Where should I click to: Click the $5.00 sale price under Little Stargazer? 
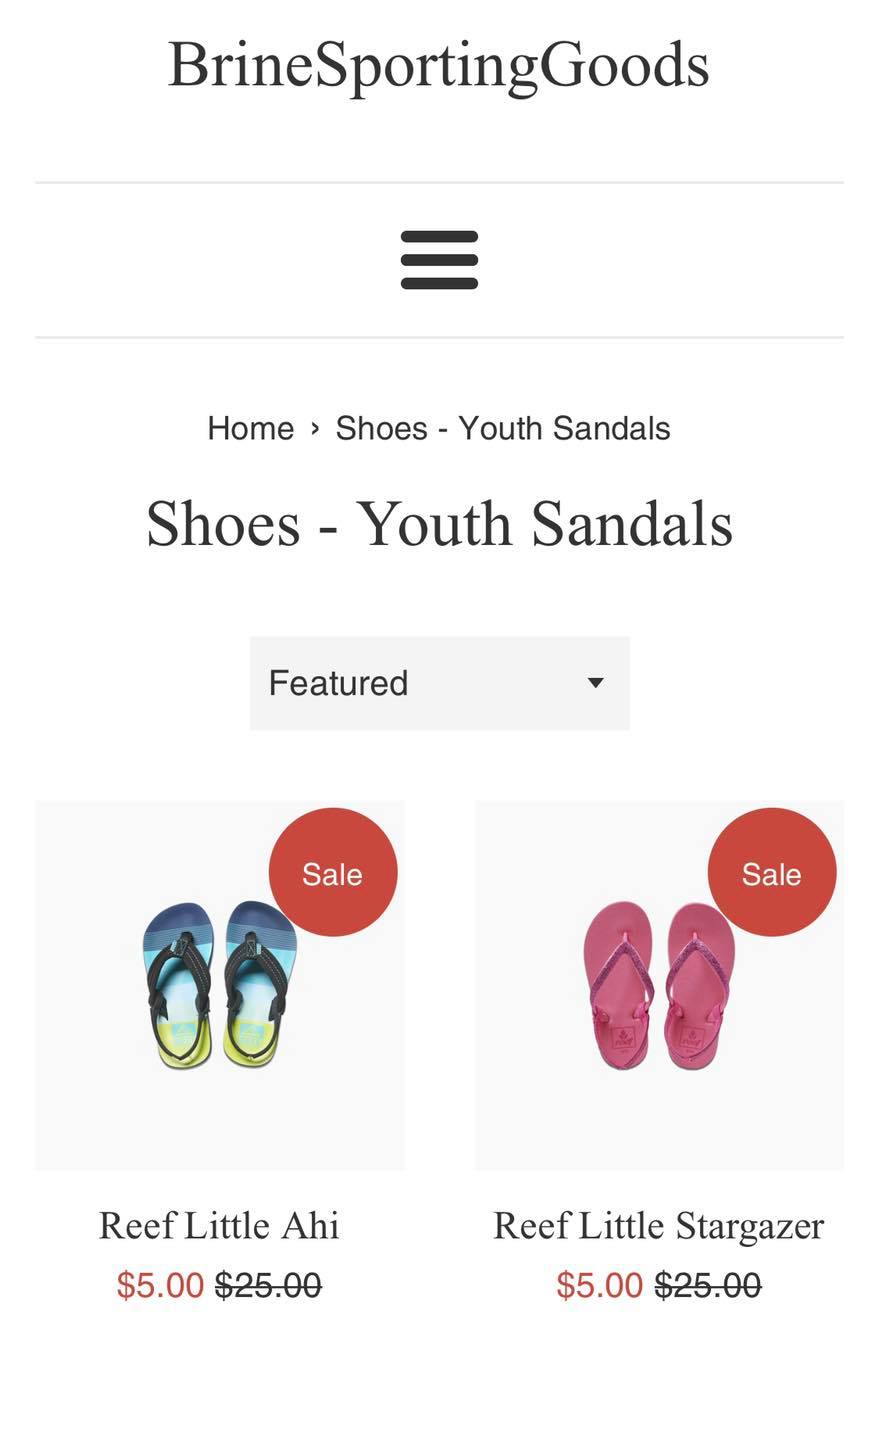tap(599, 1285)
